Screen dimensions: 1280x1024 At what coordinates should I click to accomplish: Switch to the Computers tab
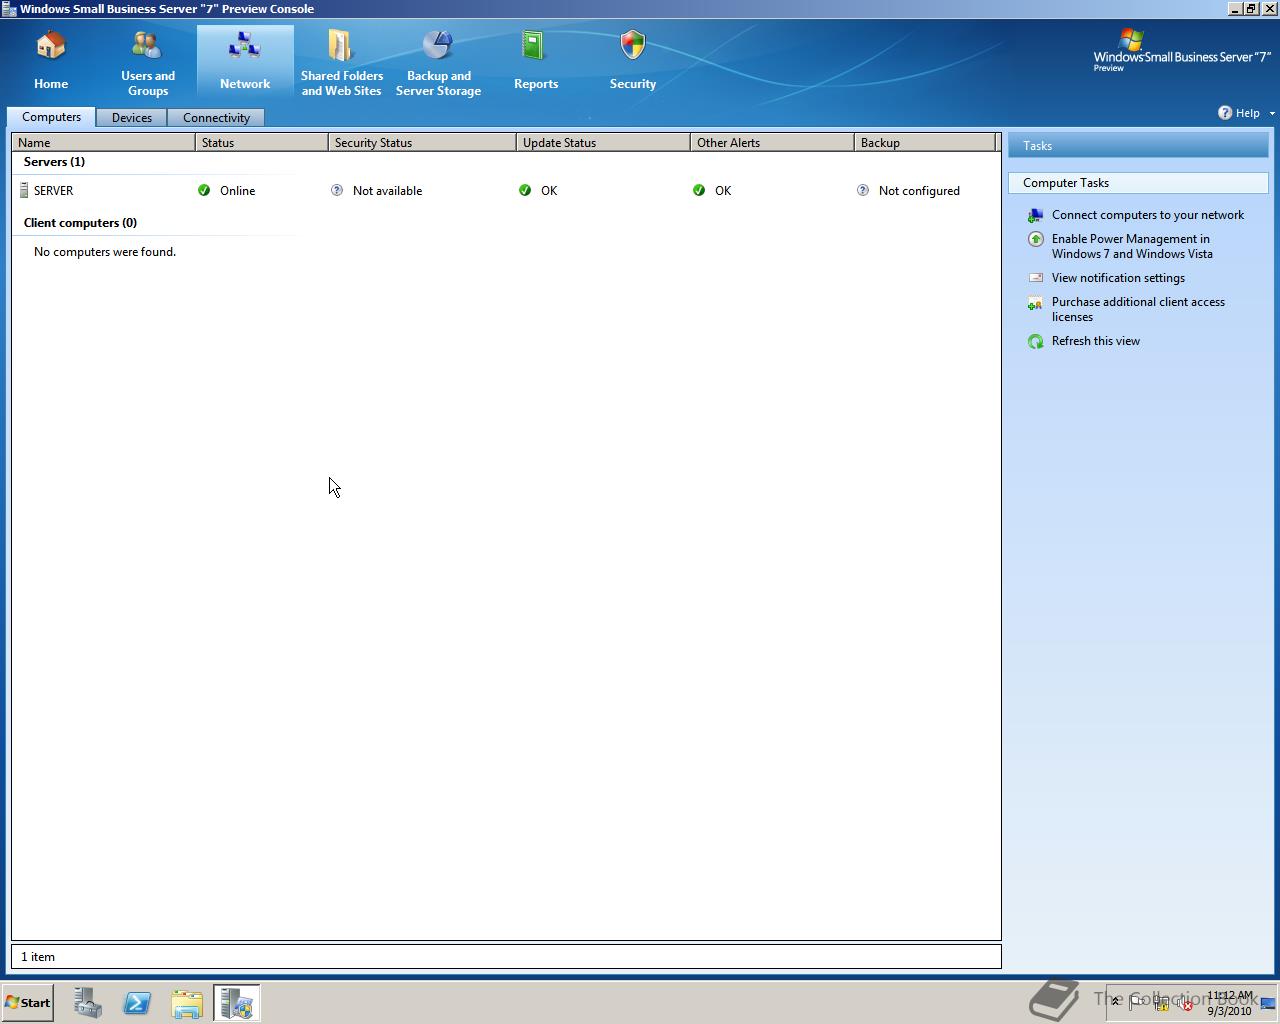coord(51,117)
